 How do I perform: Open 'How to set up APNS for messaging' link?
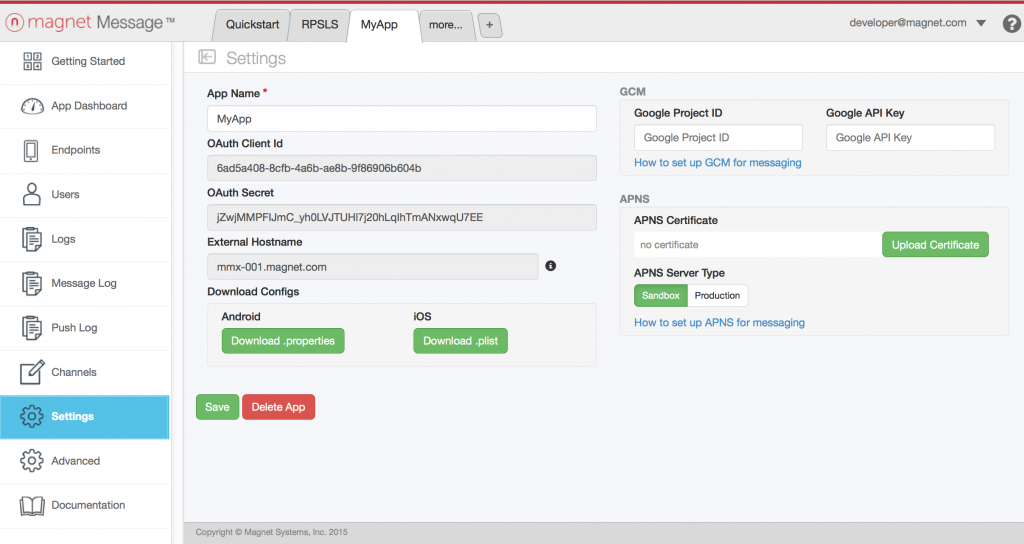(719, 323)
